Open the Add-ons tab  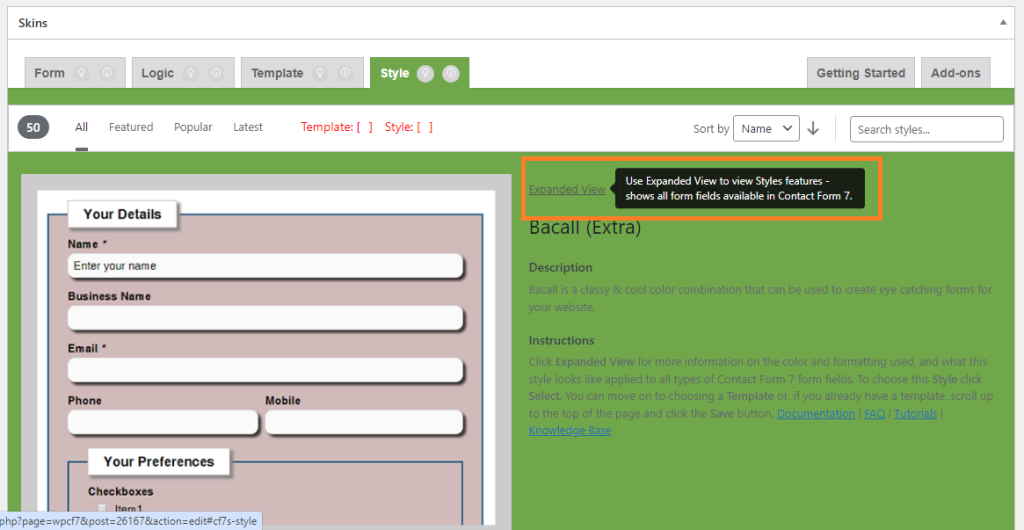[x=955, y=73]
